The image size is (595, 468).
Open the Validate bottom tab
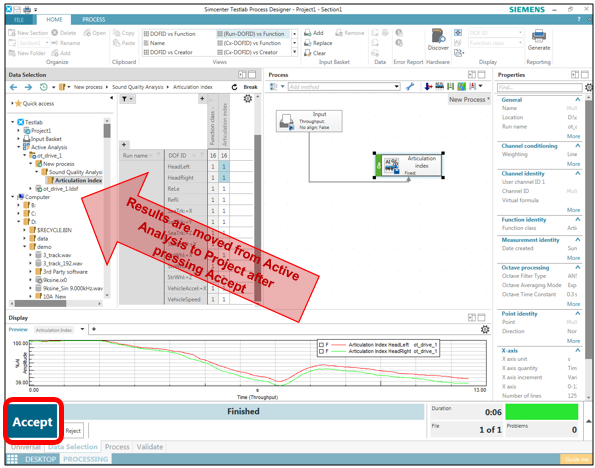coord(150,447)
